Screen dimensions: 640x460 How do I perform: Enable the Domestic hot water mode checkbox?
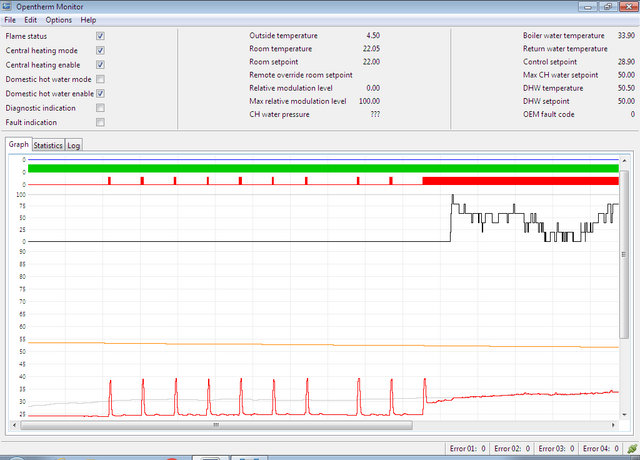100,79
